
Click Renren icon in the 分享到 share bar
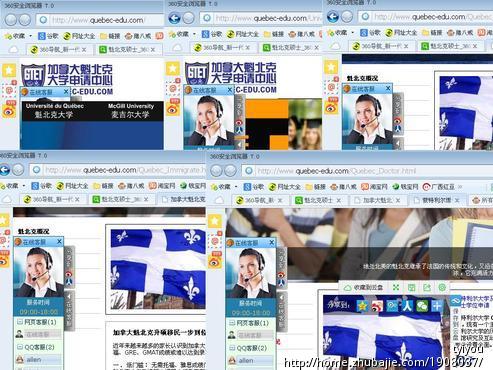407,306
